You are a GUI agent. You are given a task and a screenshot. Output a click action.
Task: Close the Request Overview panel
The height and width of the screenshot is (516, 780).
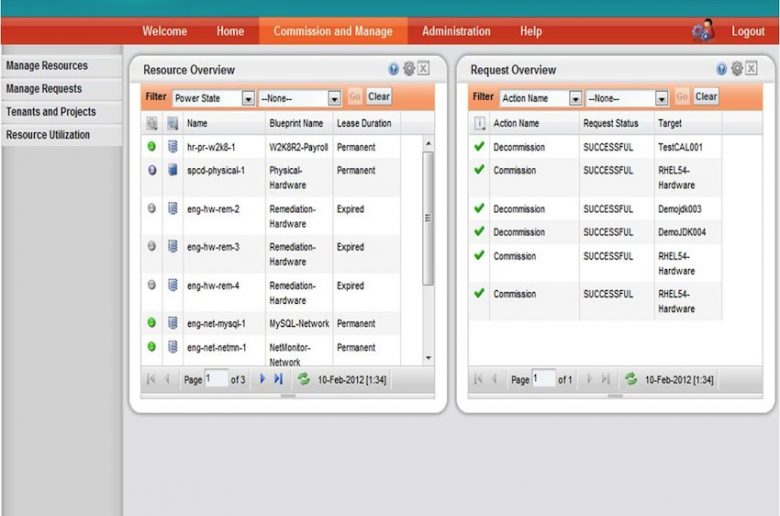(x=751, y=68)
